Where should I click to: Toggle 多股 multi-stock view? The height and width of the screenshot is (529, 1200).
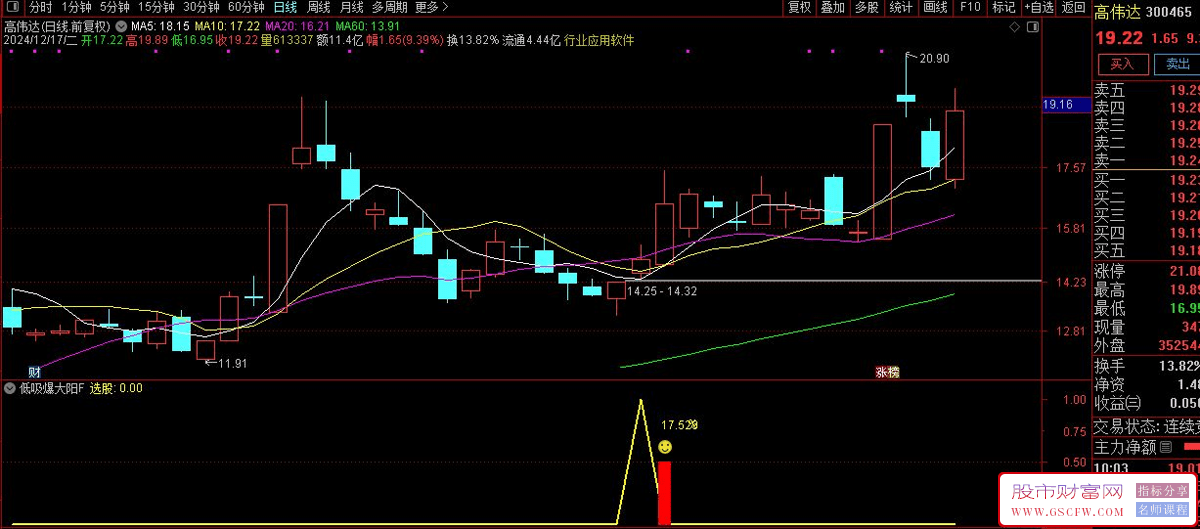867,7
